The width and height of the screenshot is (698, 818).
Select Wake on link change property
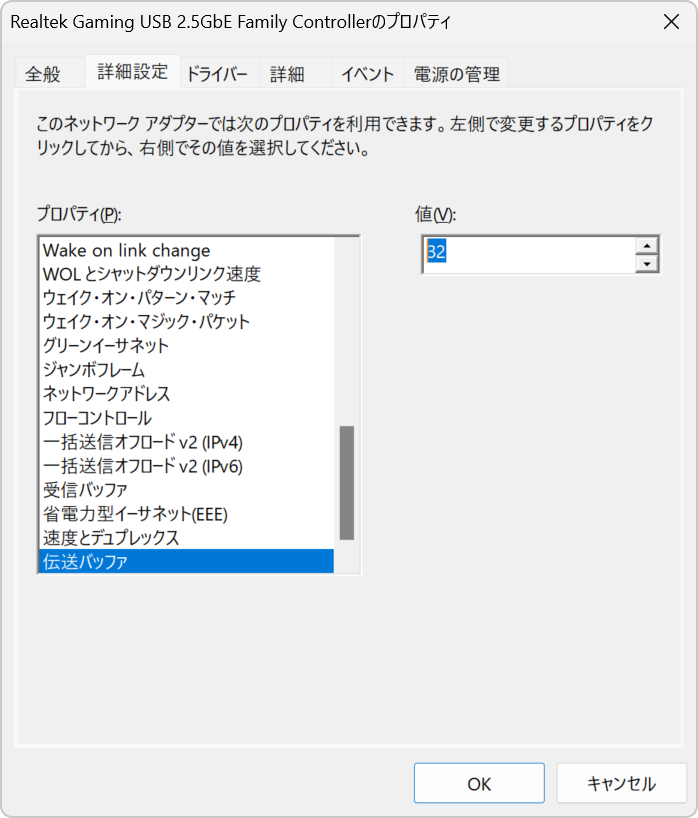click(186, 250)
